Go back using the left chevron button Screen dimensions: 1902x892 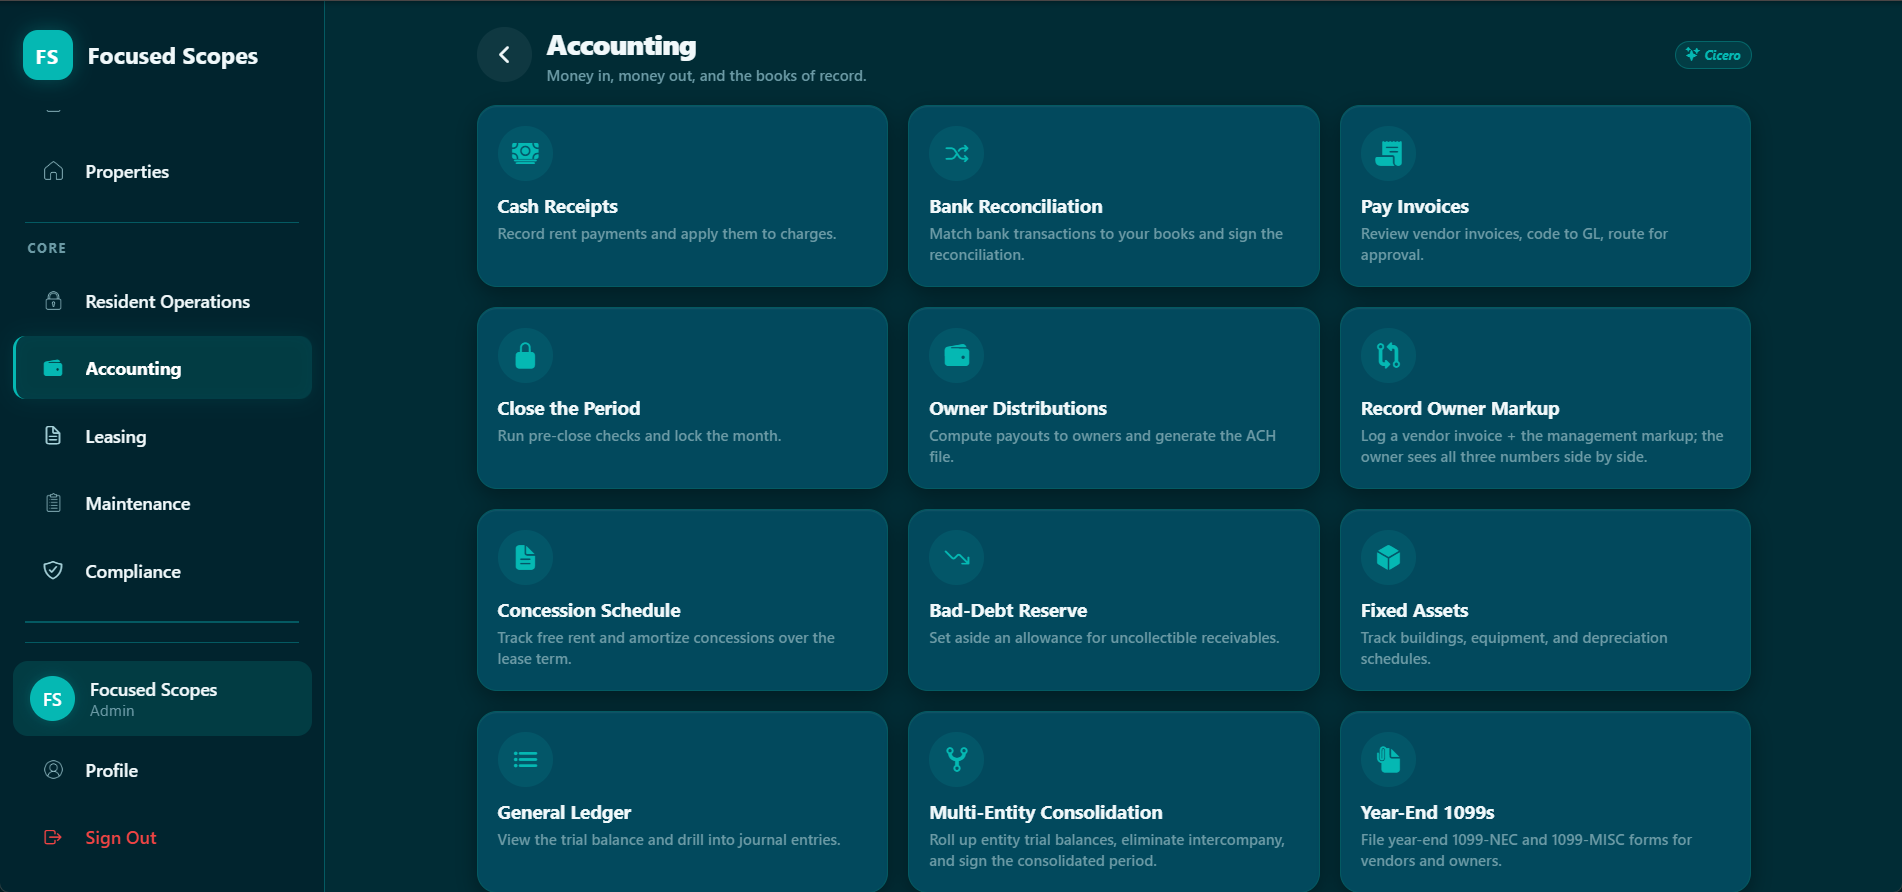click(504, 55)
